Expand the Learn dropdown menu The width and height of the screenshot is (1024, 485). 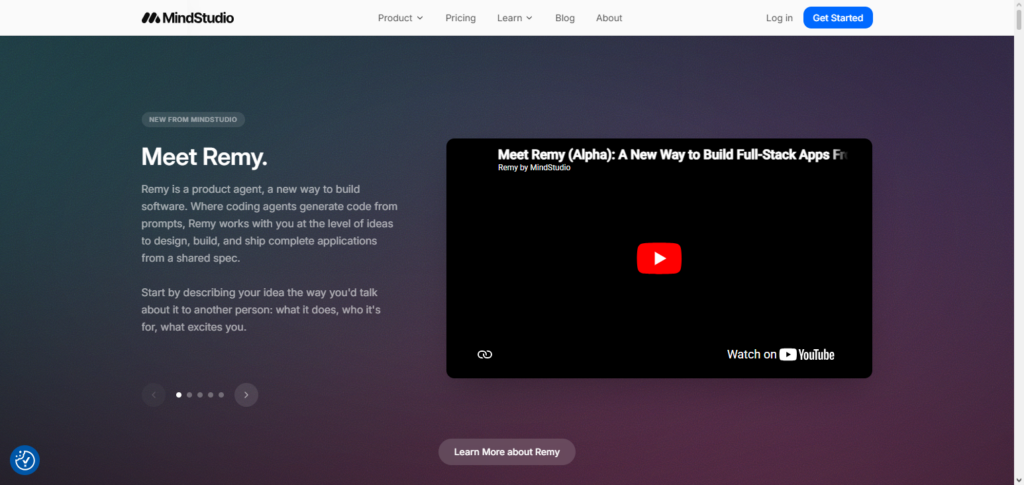pos(515,18)
